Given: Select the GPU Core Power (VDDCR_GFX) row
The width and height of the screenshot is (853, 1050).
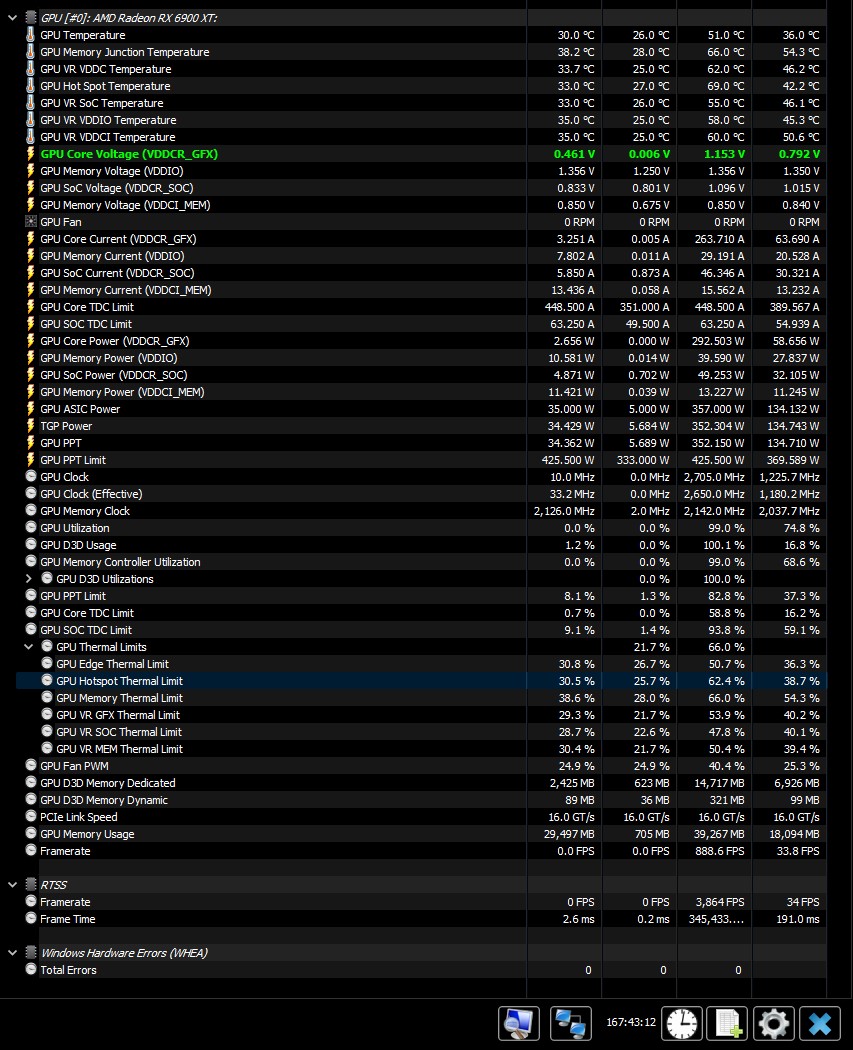Looking at the screenshot, I should point(422,341).
